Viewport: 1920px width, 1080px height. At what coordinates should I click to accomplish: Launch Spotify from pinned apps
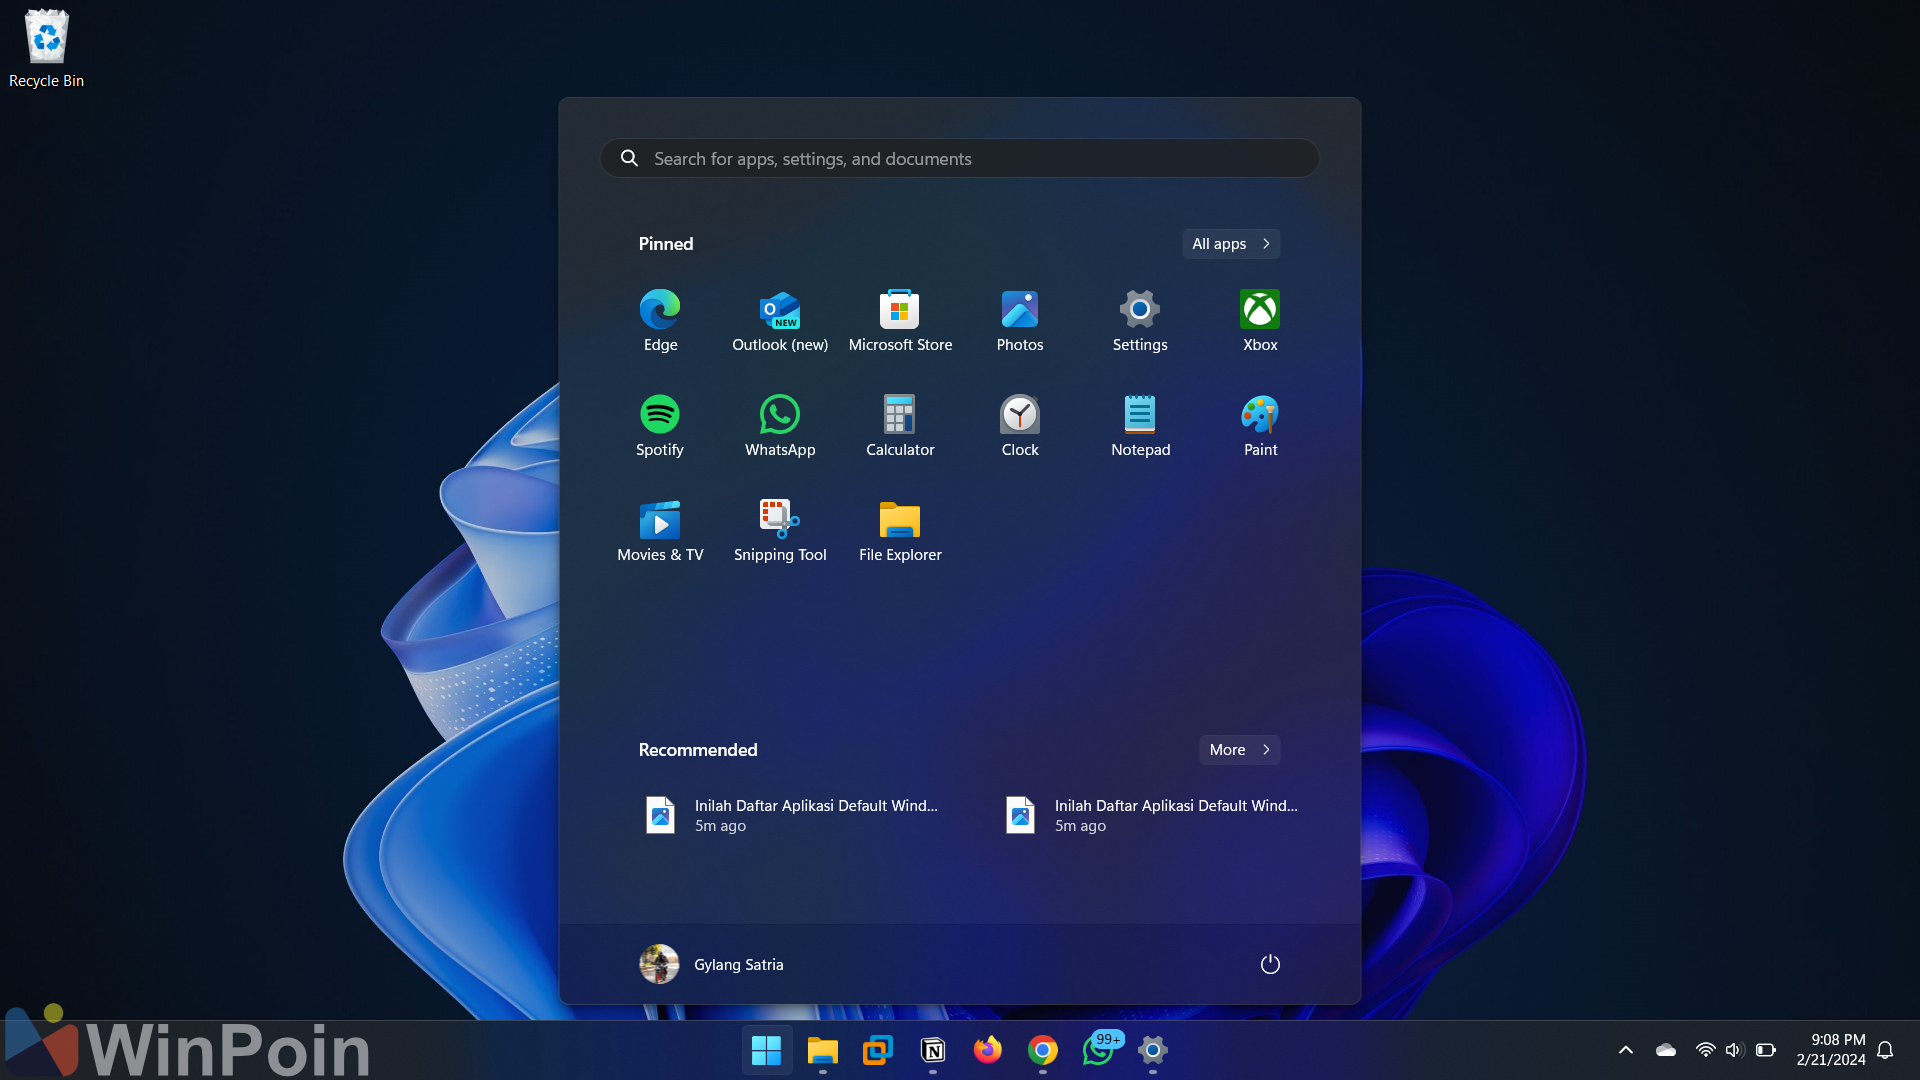(660, 425)
